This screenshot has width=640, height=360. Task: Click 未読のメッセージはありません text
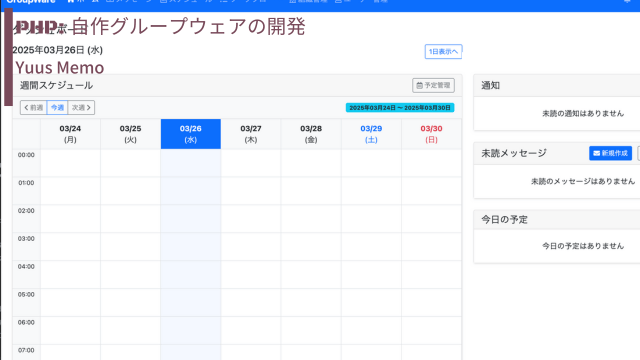coord(583,181)
